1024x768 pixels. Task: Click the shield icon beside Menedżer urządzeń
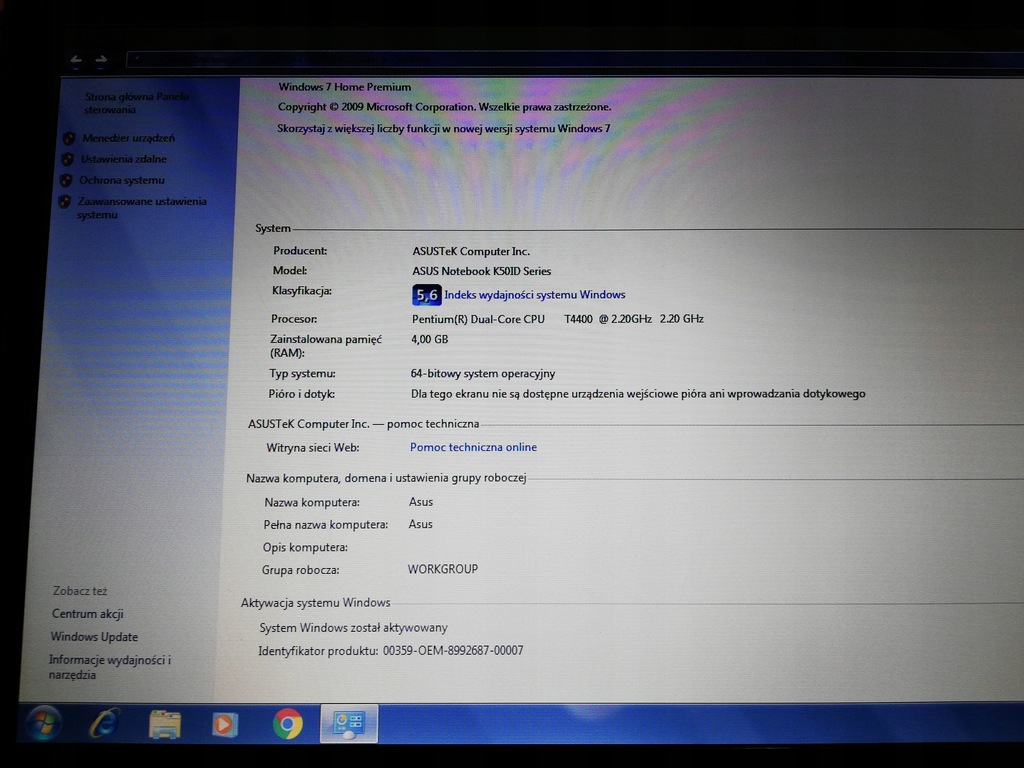[69, 138]
